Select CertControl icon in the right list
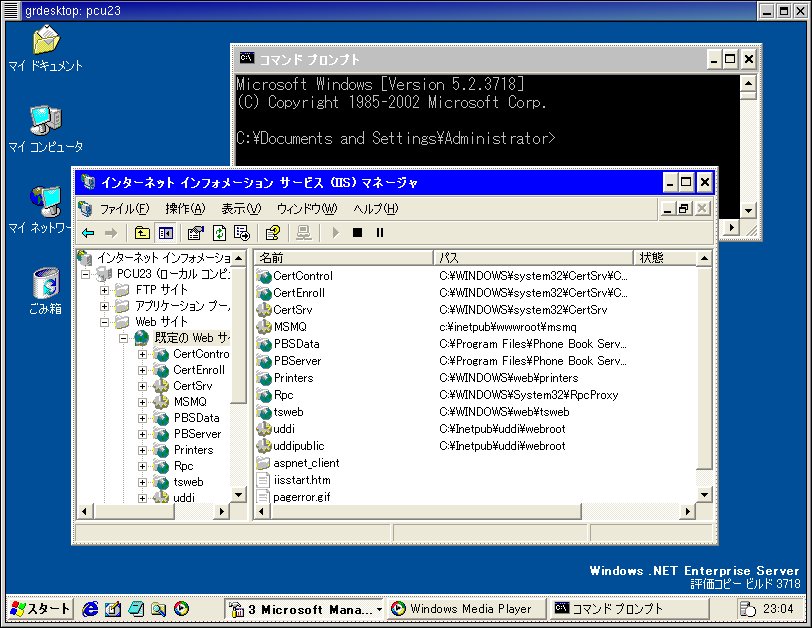Viewport: 812px width, 628px height. 264,276
